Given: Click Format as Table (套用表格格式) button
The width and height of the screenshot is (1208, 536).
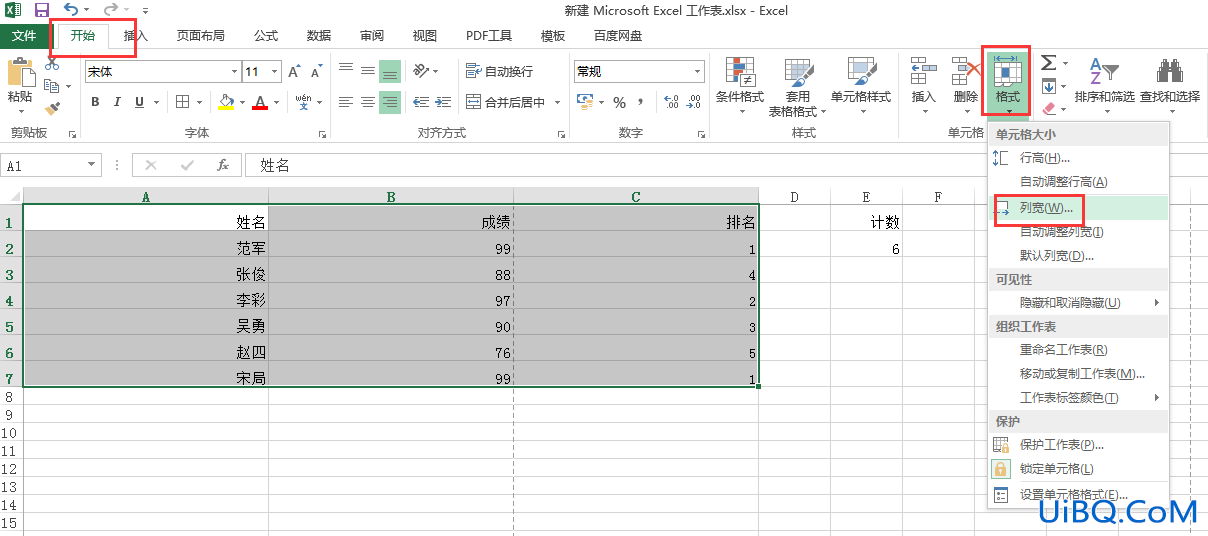Looking at the screenshot, I should pyautogui.click(x=798, y=88).
